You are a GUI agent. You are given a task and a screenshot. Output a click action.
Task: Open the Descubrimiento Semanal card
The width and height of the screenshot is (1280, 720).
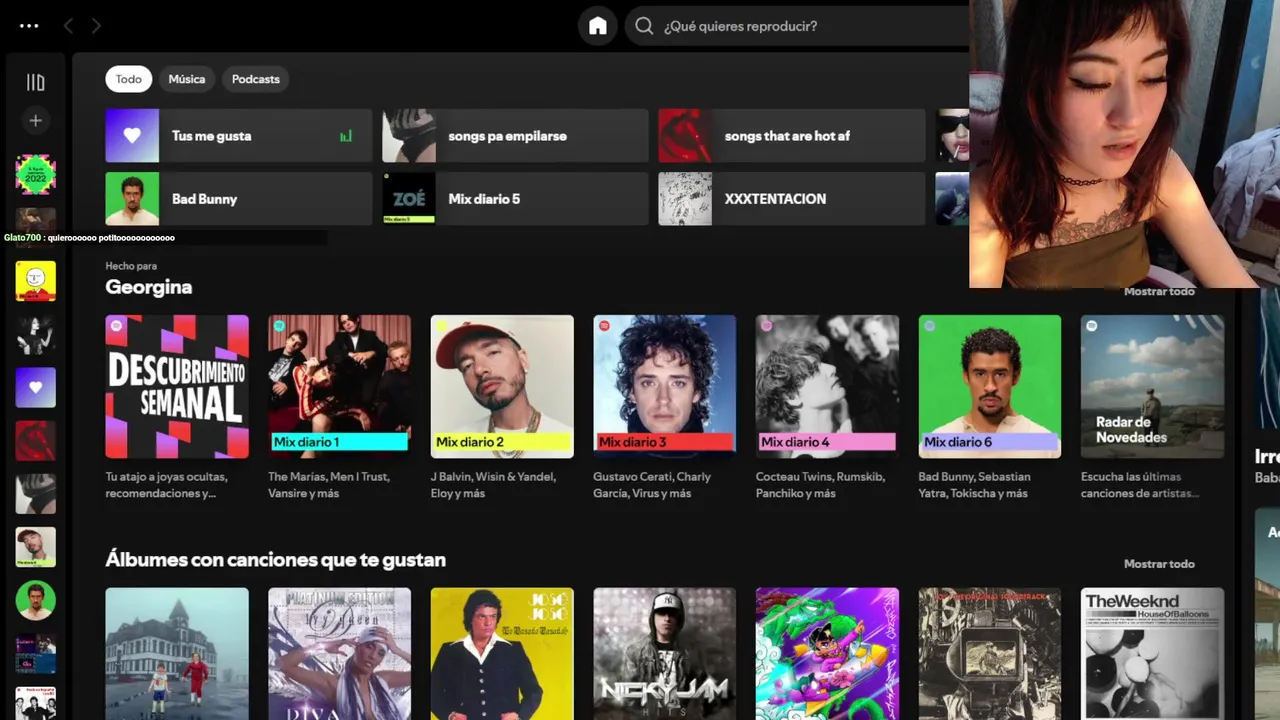(x=177, y=387)
